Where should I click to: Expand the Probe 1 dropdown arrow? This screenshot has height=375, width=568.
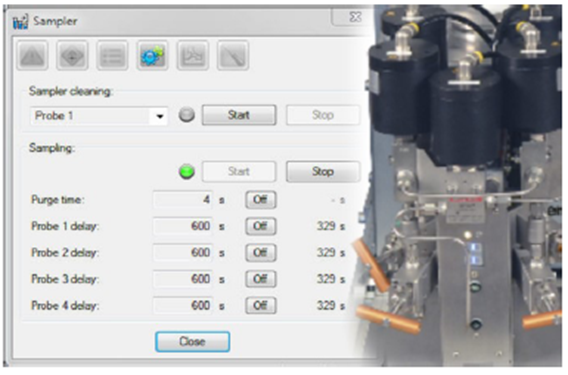[x=159, y=116]
